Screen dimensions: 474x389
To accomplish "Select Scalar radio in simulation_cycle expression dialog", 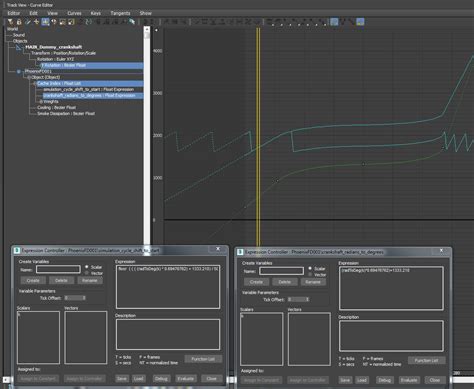I will [x=87, y=267].
